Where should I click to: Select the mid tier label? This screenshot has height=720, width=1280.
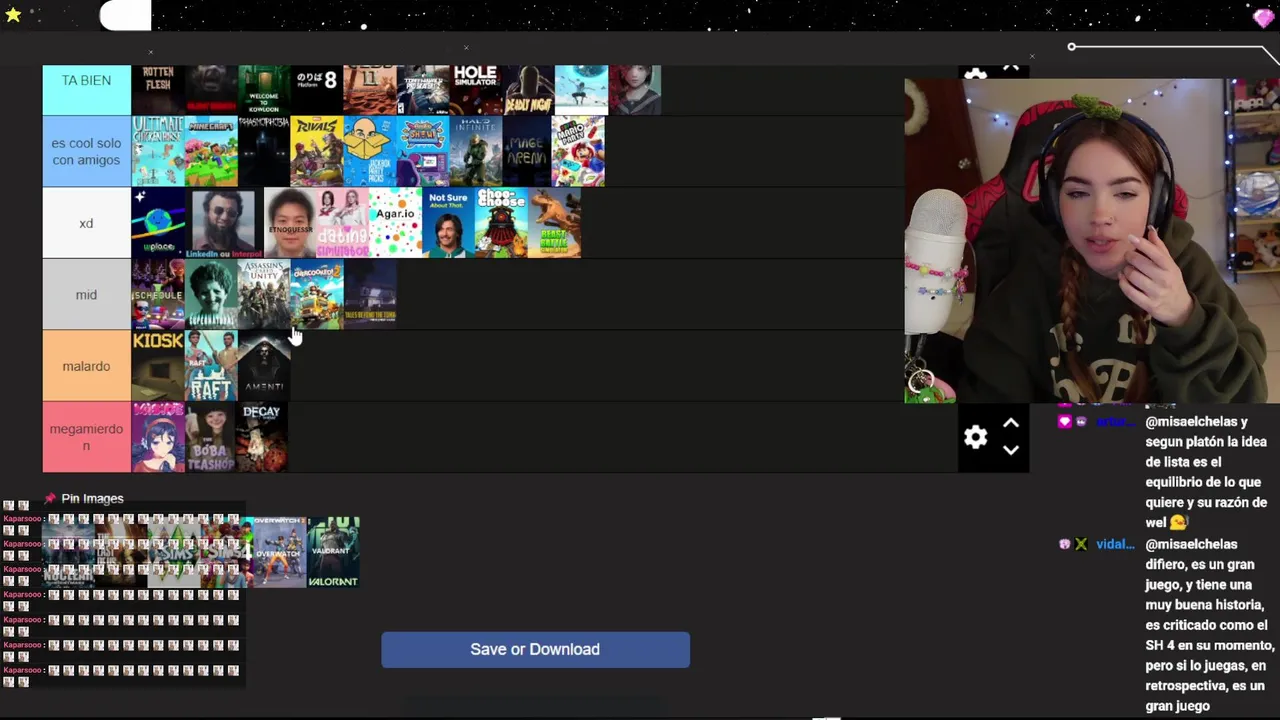click(x=86, y=295)
